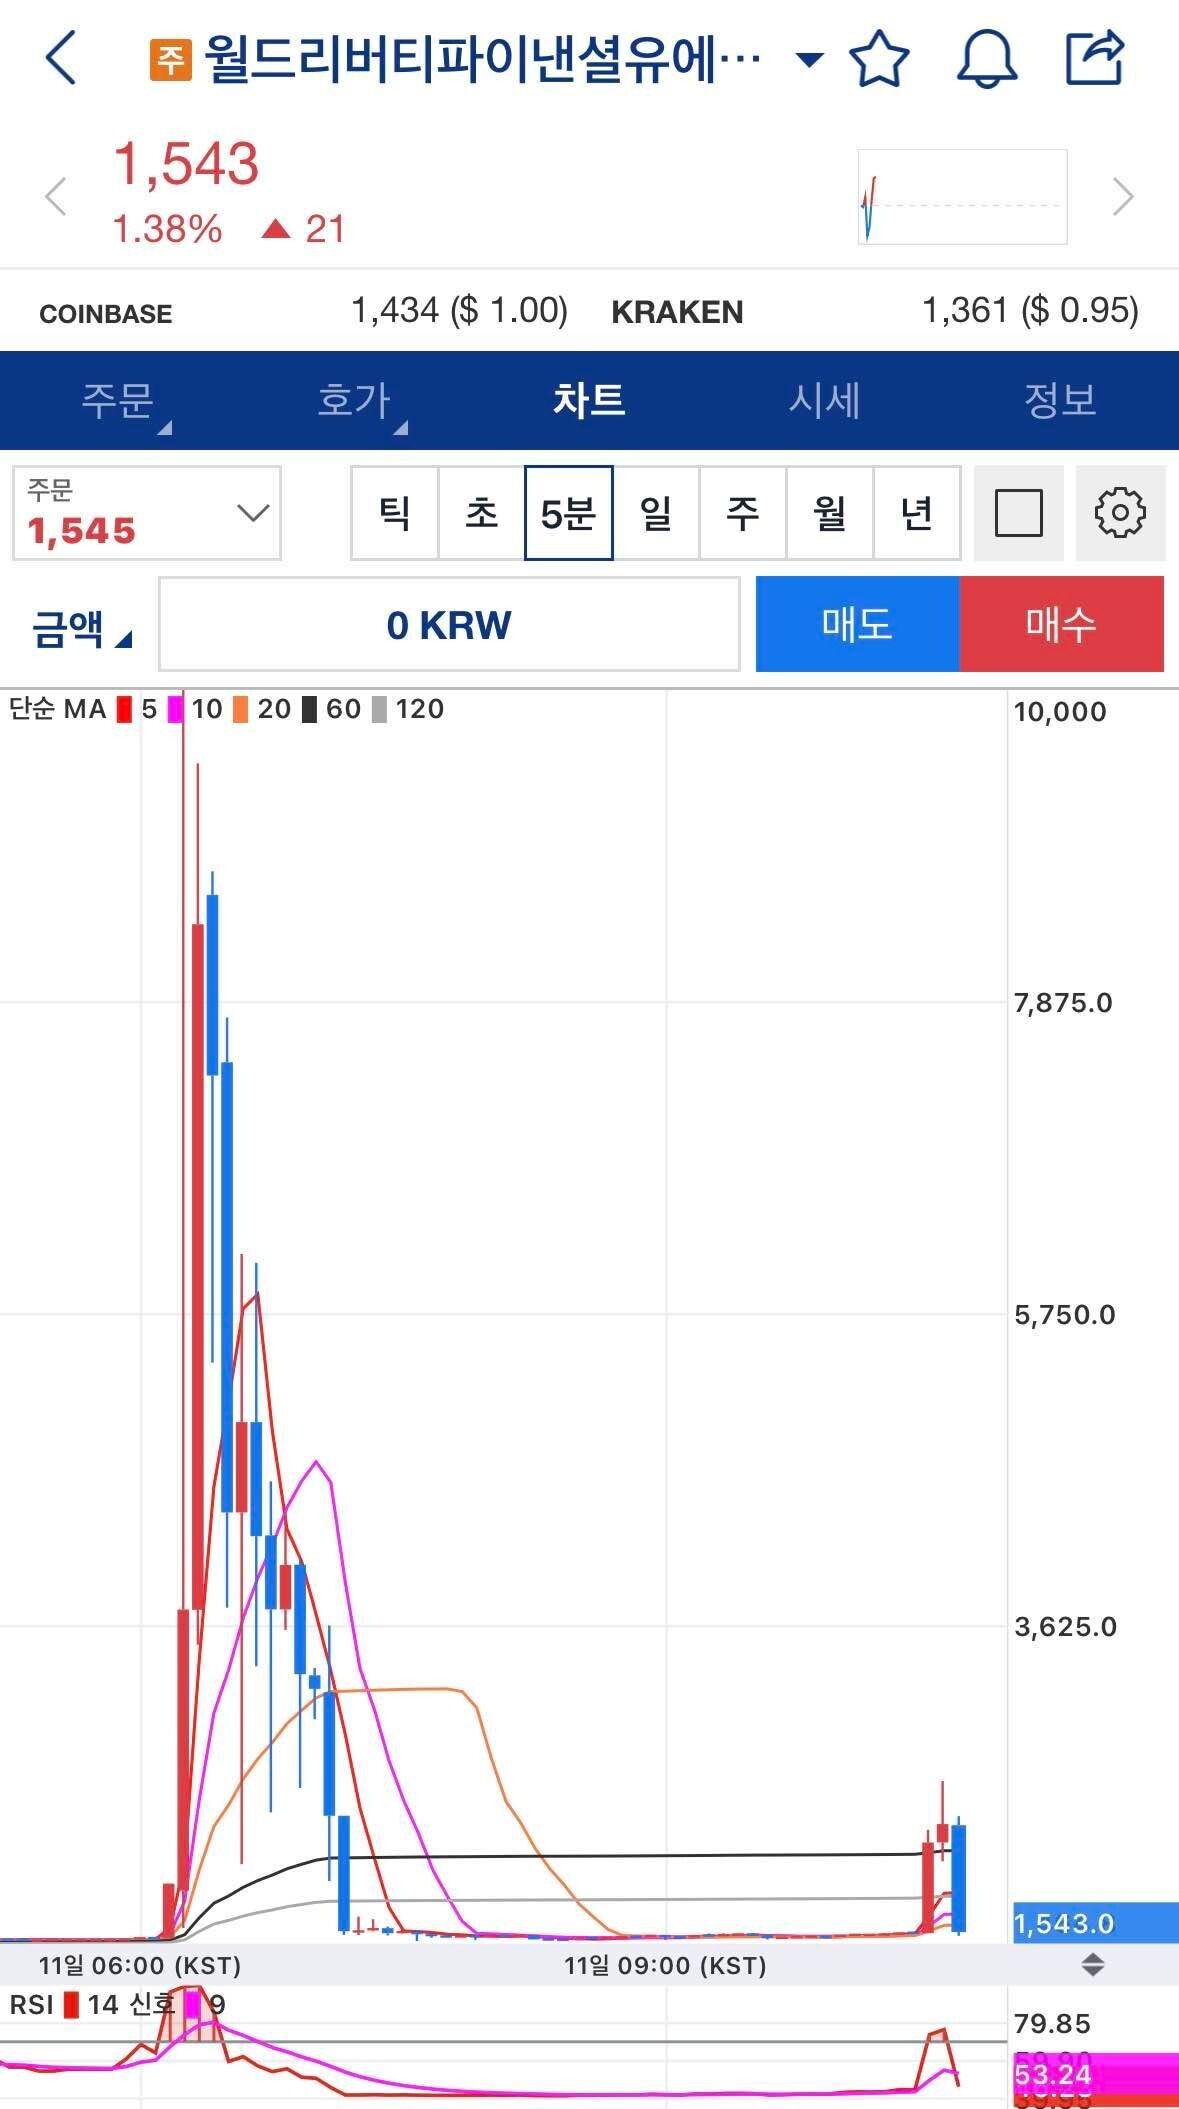Tap the chart panel resize handle arrows
The image size is (1179, 2109).
coord(1092,1964)
